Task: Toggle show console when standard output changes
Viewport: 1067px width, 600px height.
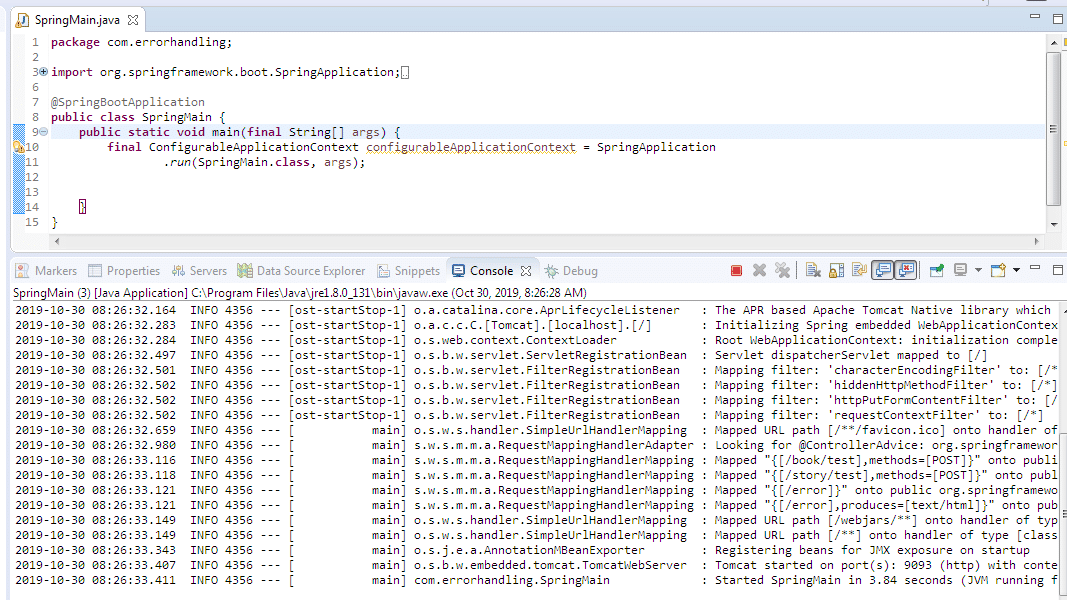Action: click(882, 270)
